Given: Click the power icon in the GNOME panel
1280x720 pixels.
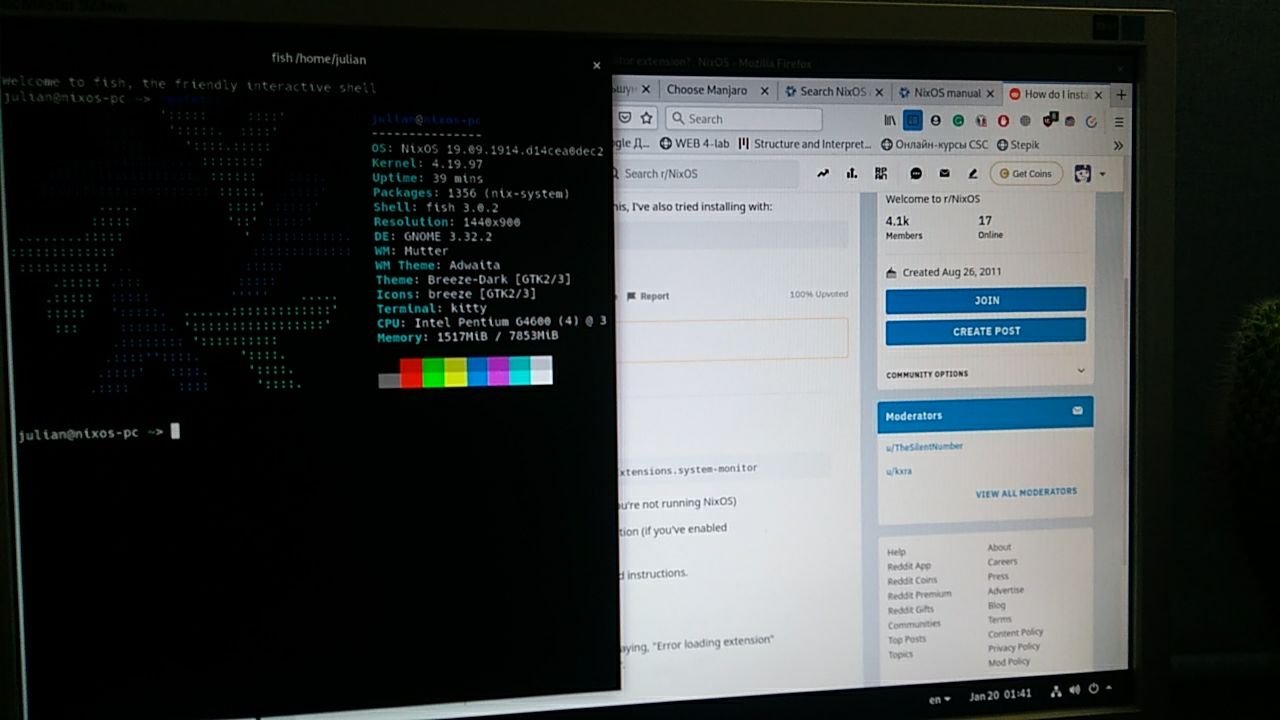Looking at the screenshot, I should point(1093,690).
